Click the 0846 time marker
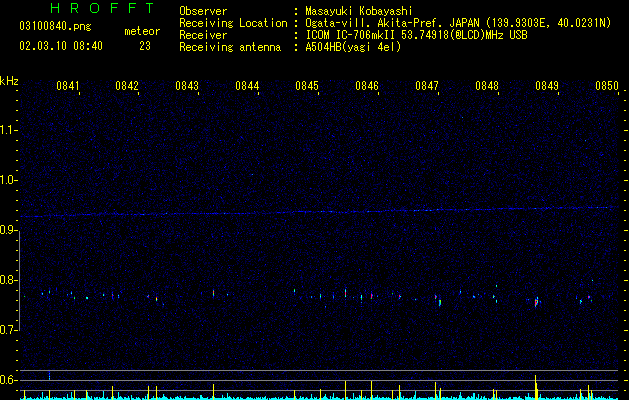The height and width of the screenshot is (400, 629). (367, 86)
